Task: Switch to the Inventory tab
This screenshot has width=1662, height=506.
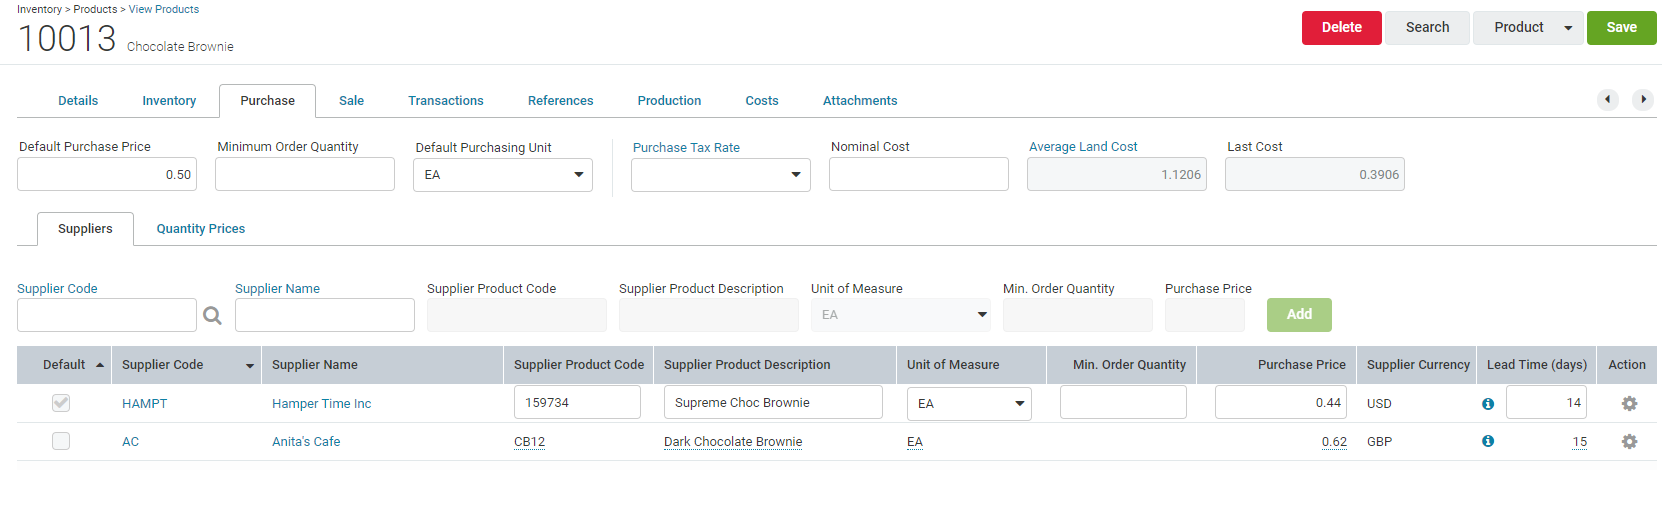Action: (x=169, y=101)
